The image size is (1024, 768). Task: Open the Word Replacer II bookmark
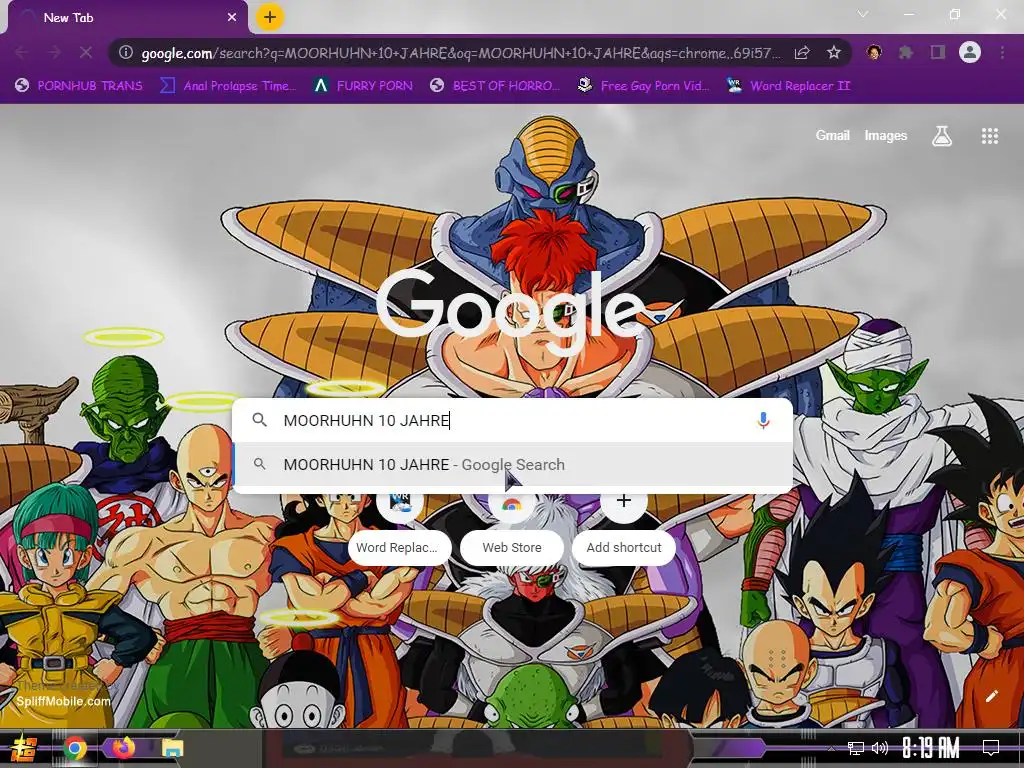point(788,86)
